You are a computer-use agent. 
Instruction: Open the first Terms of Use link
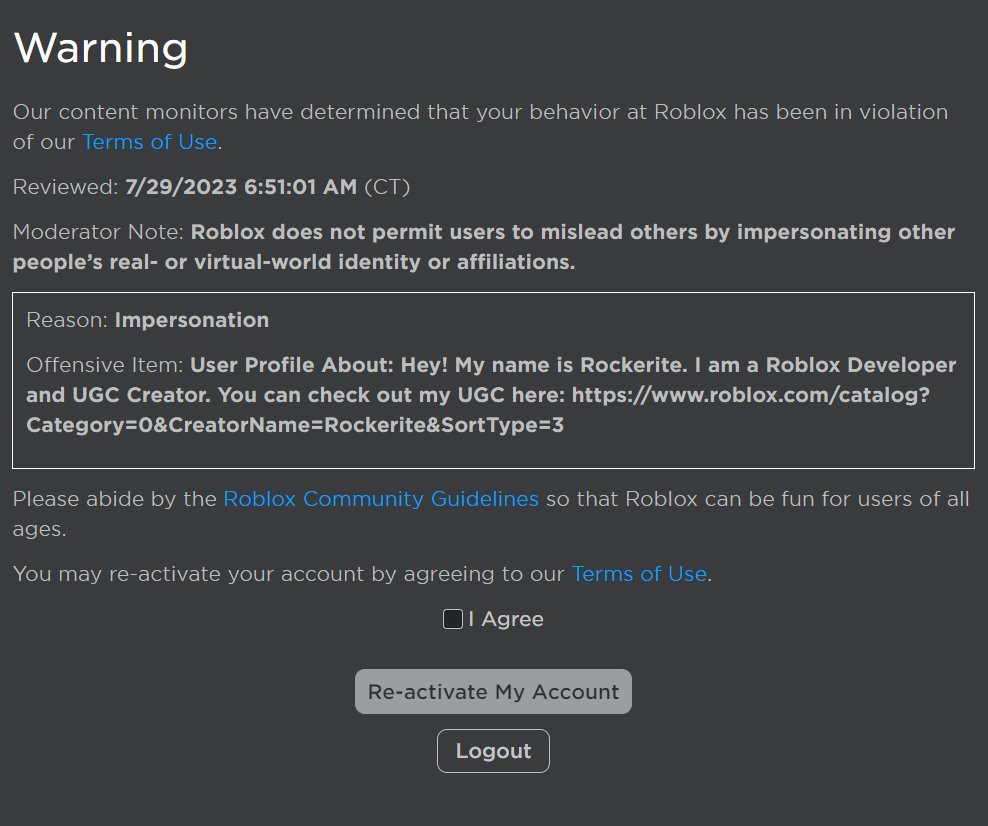point(149,142)
